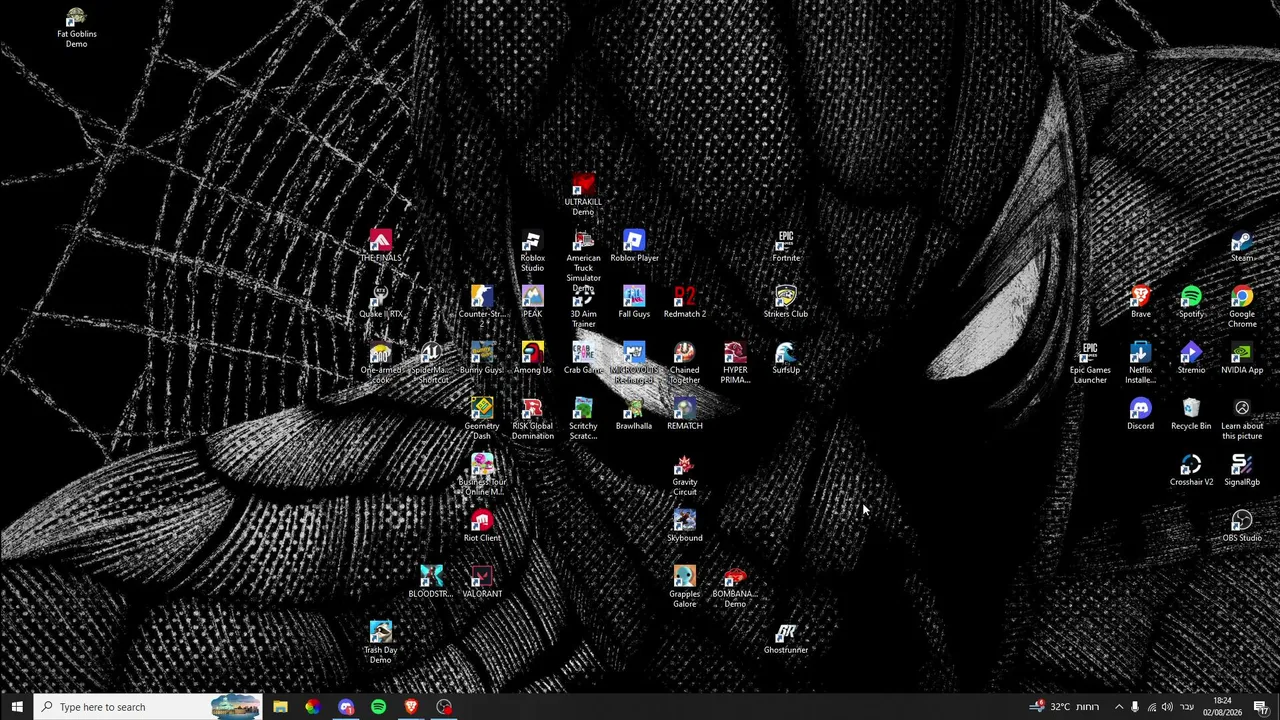Viewport: 1280px width, 720px height.
Task: Open the Among Us shortcut
Action: click(x=532, y=358)
